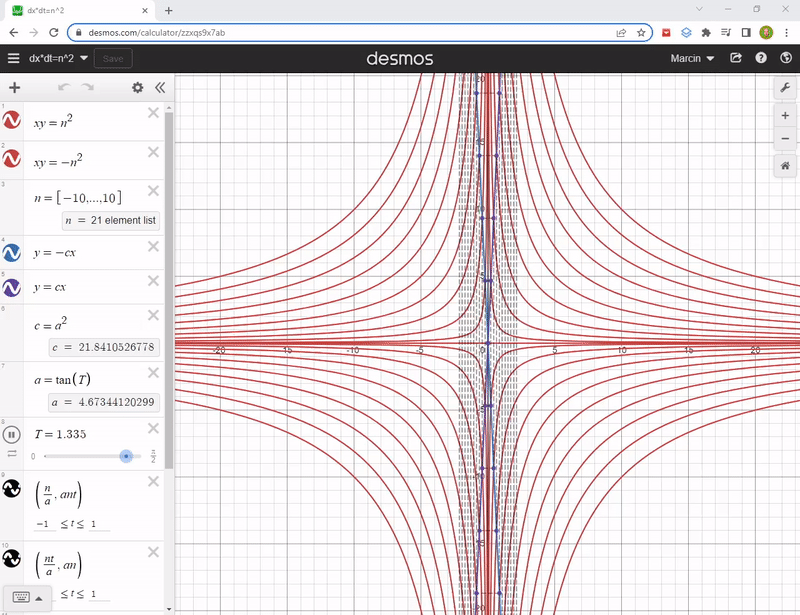Screen dimensions: 800x615
Task: Delete the xy = −n² expression
Action: [x=154, y=152]
